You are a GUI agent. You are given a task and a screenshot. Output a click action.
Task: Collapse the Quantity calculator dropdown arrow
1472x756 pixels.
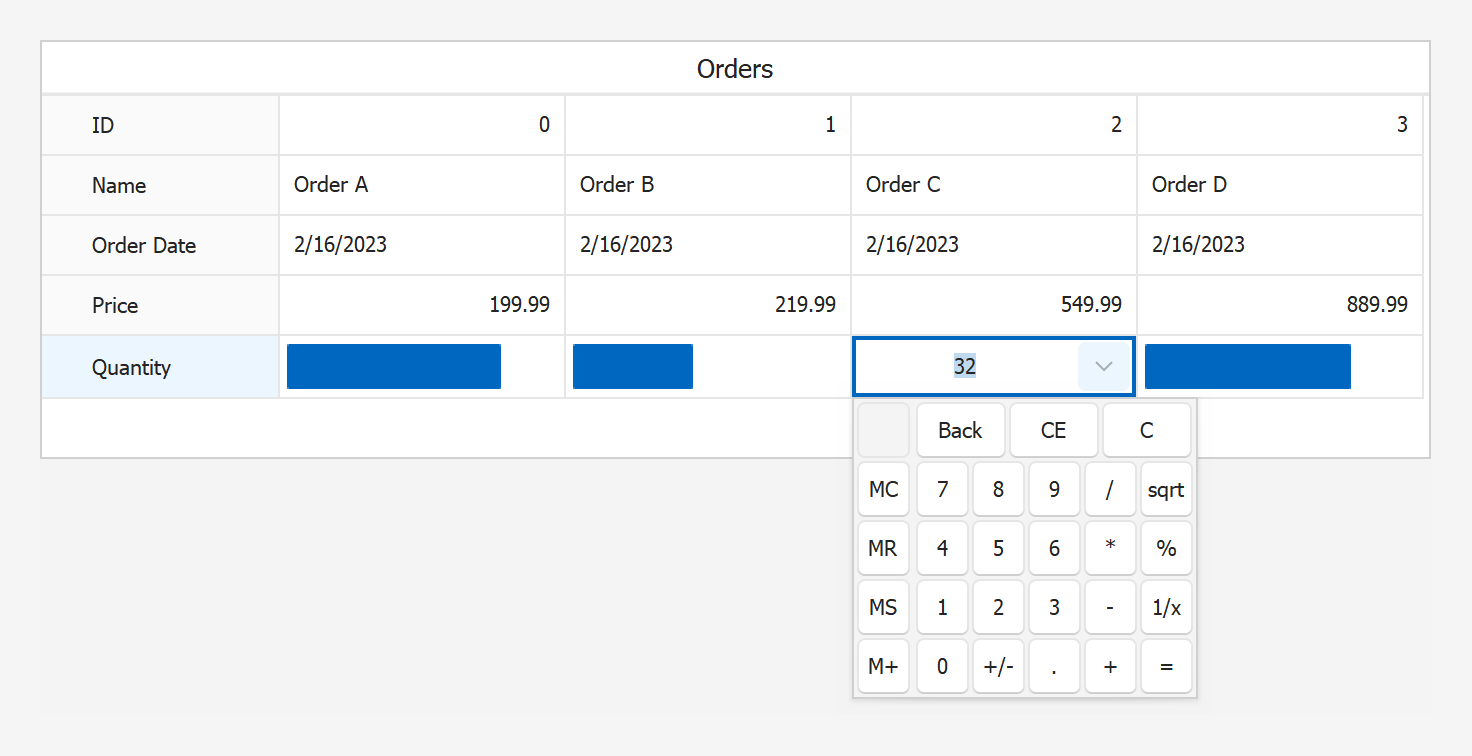tap(1104, 367)
